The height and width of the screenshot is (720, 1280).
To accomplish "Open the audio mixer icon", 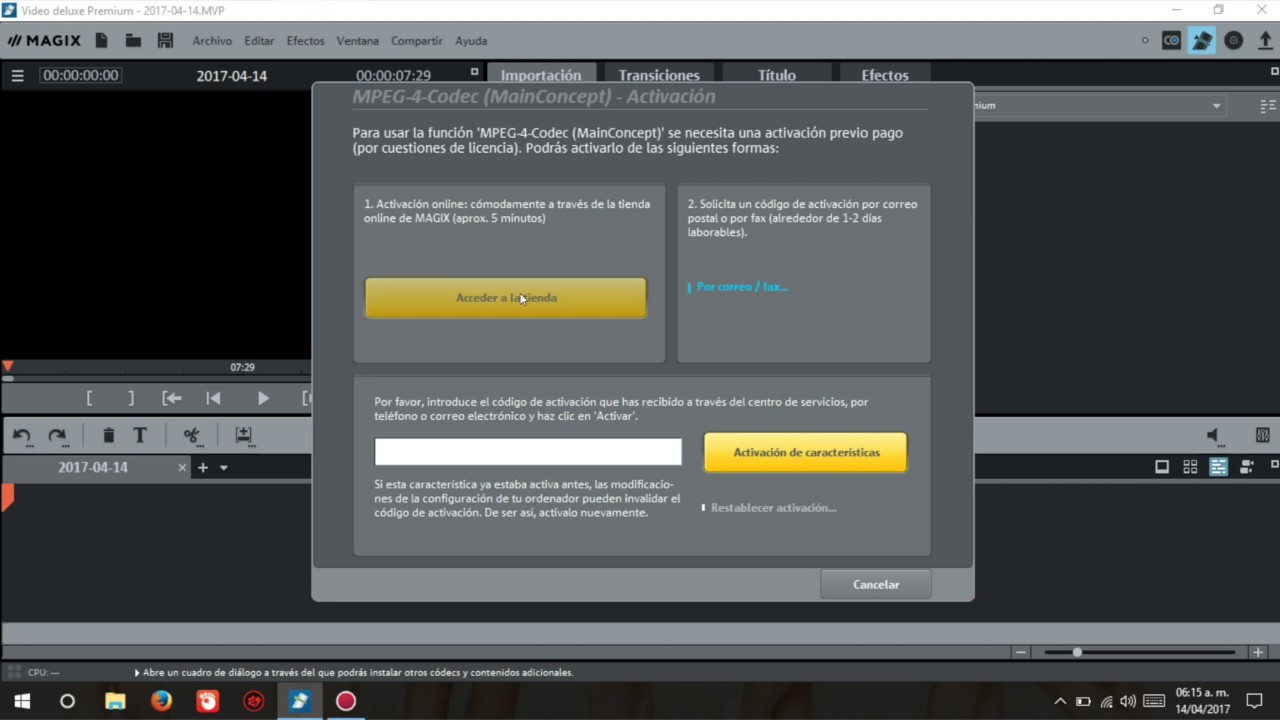I will (x=1263, y=436).
